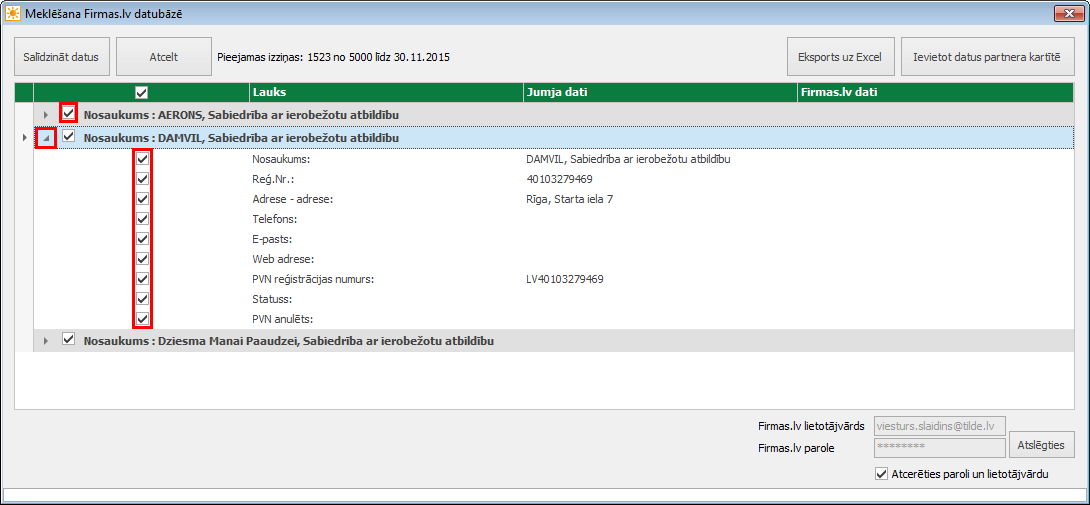
Task: Expand the AERONS company group
Action: click(x=46, y=114)
